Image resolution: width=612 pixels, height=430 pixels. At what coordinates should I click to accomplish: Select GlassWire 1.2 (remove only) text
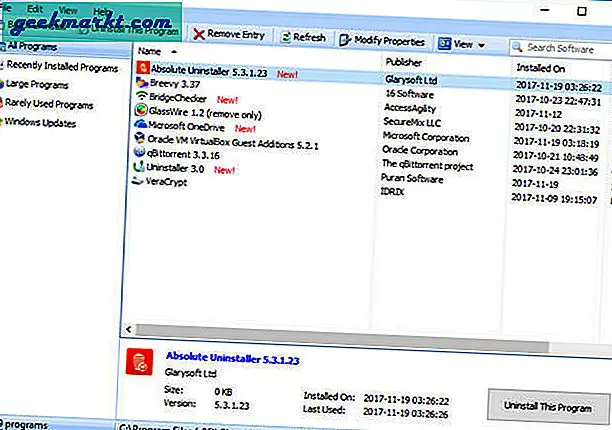(205, 113)
